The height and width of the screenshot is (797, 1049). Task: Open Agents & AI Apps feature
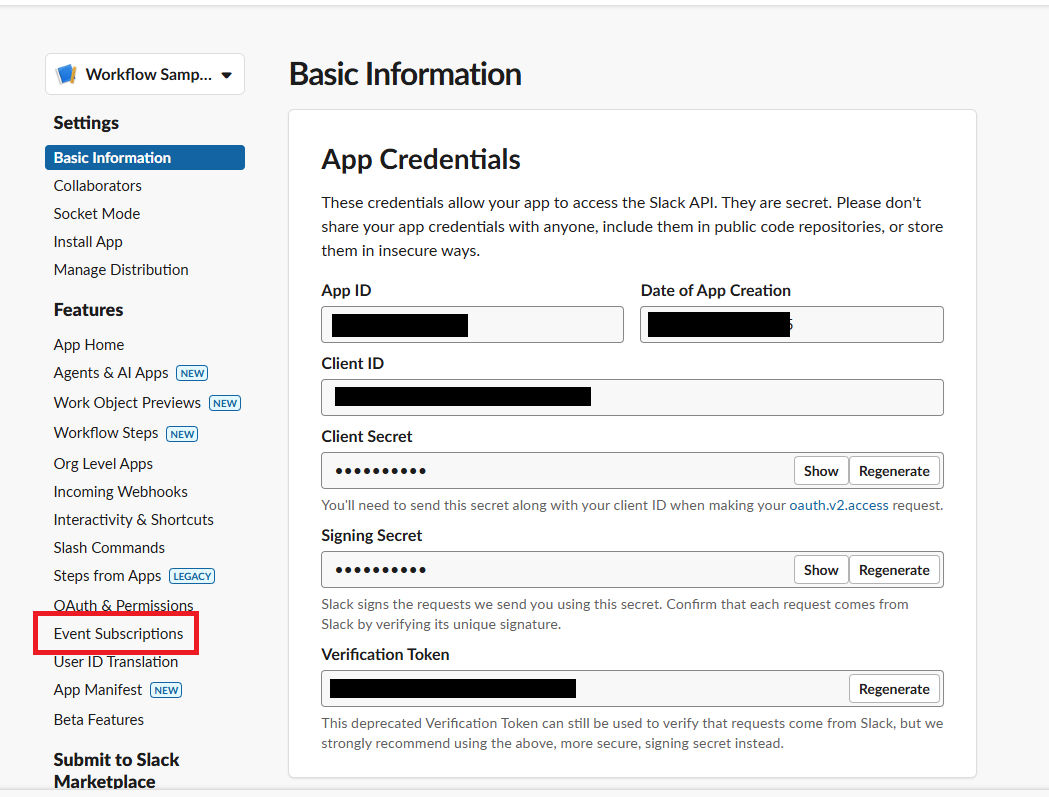[x=111, y=373]
